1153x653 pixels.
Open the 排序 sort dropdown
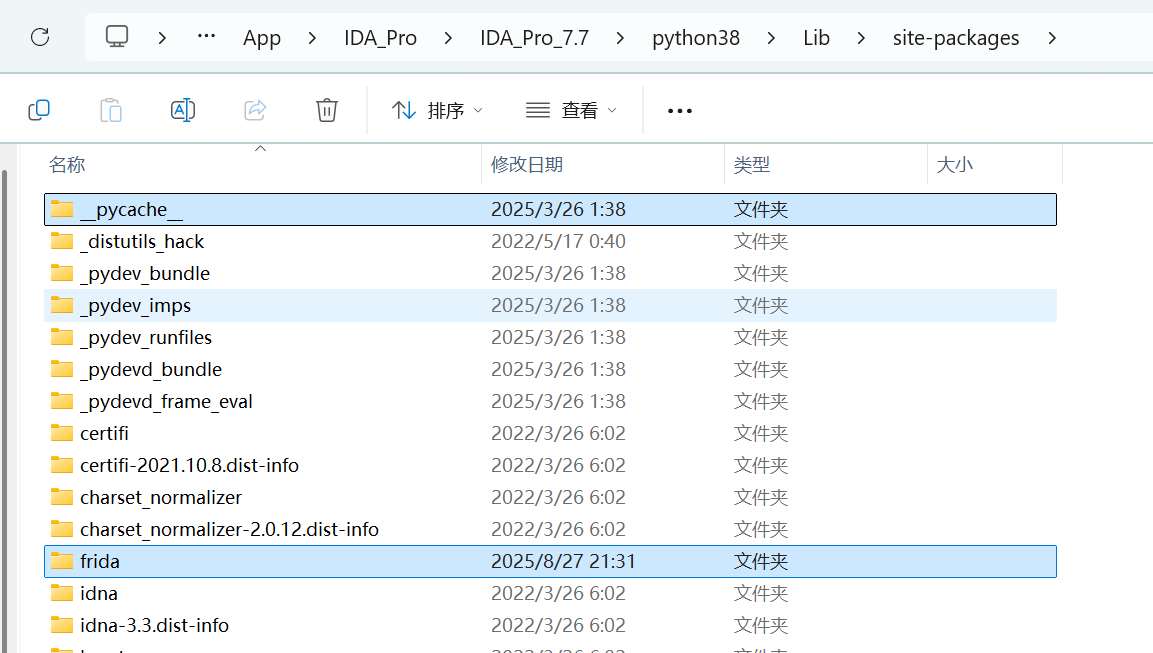point(437,110)
